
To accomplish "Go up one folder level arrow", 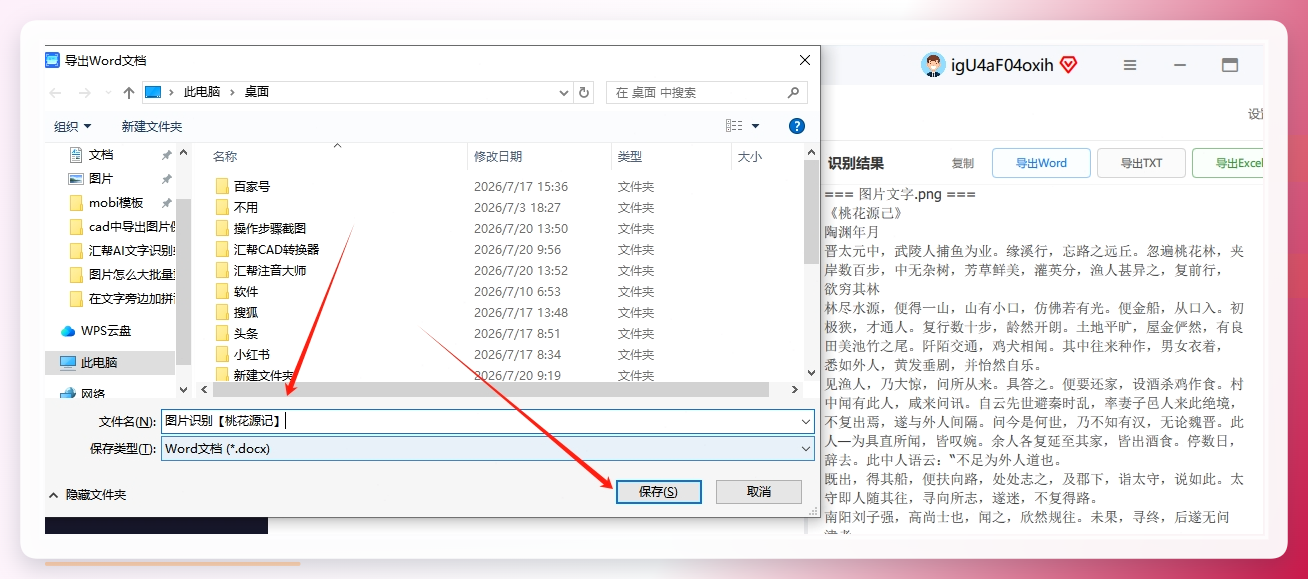I will (x=128, y=93).
